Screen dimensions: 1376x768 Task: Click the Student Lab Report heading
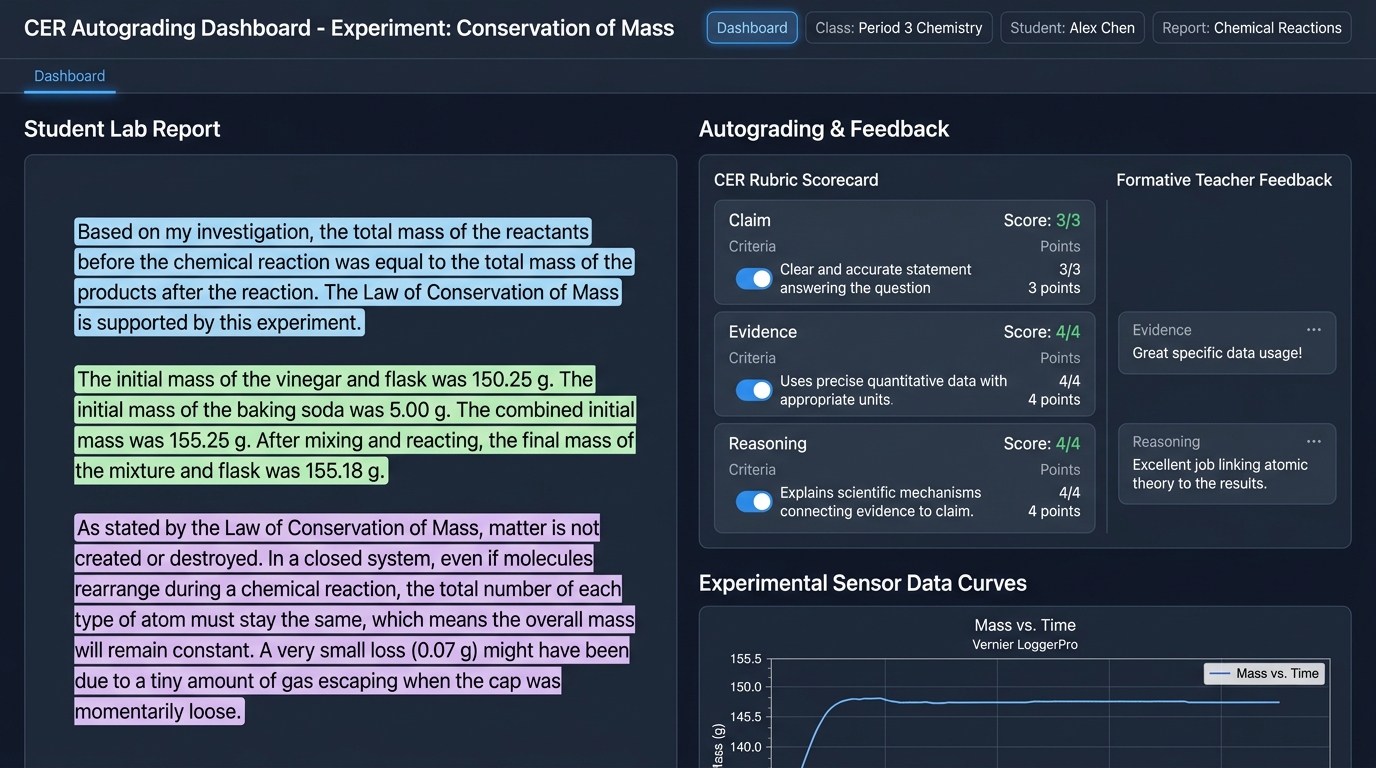122,129
